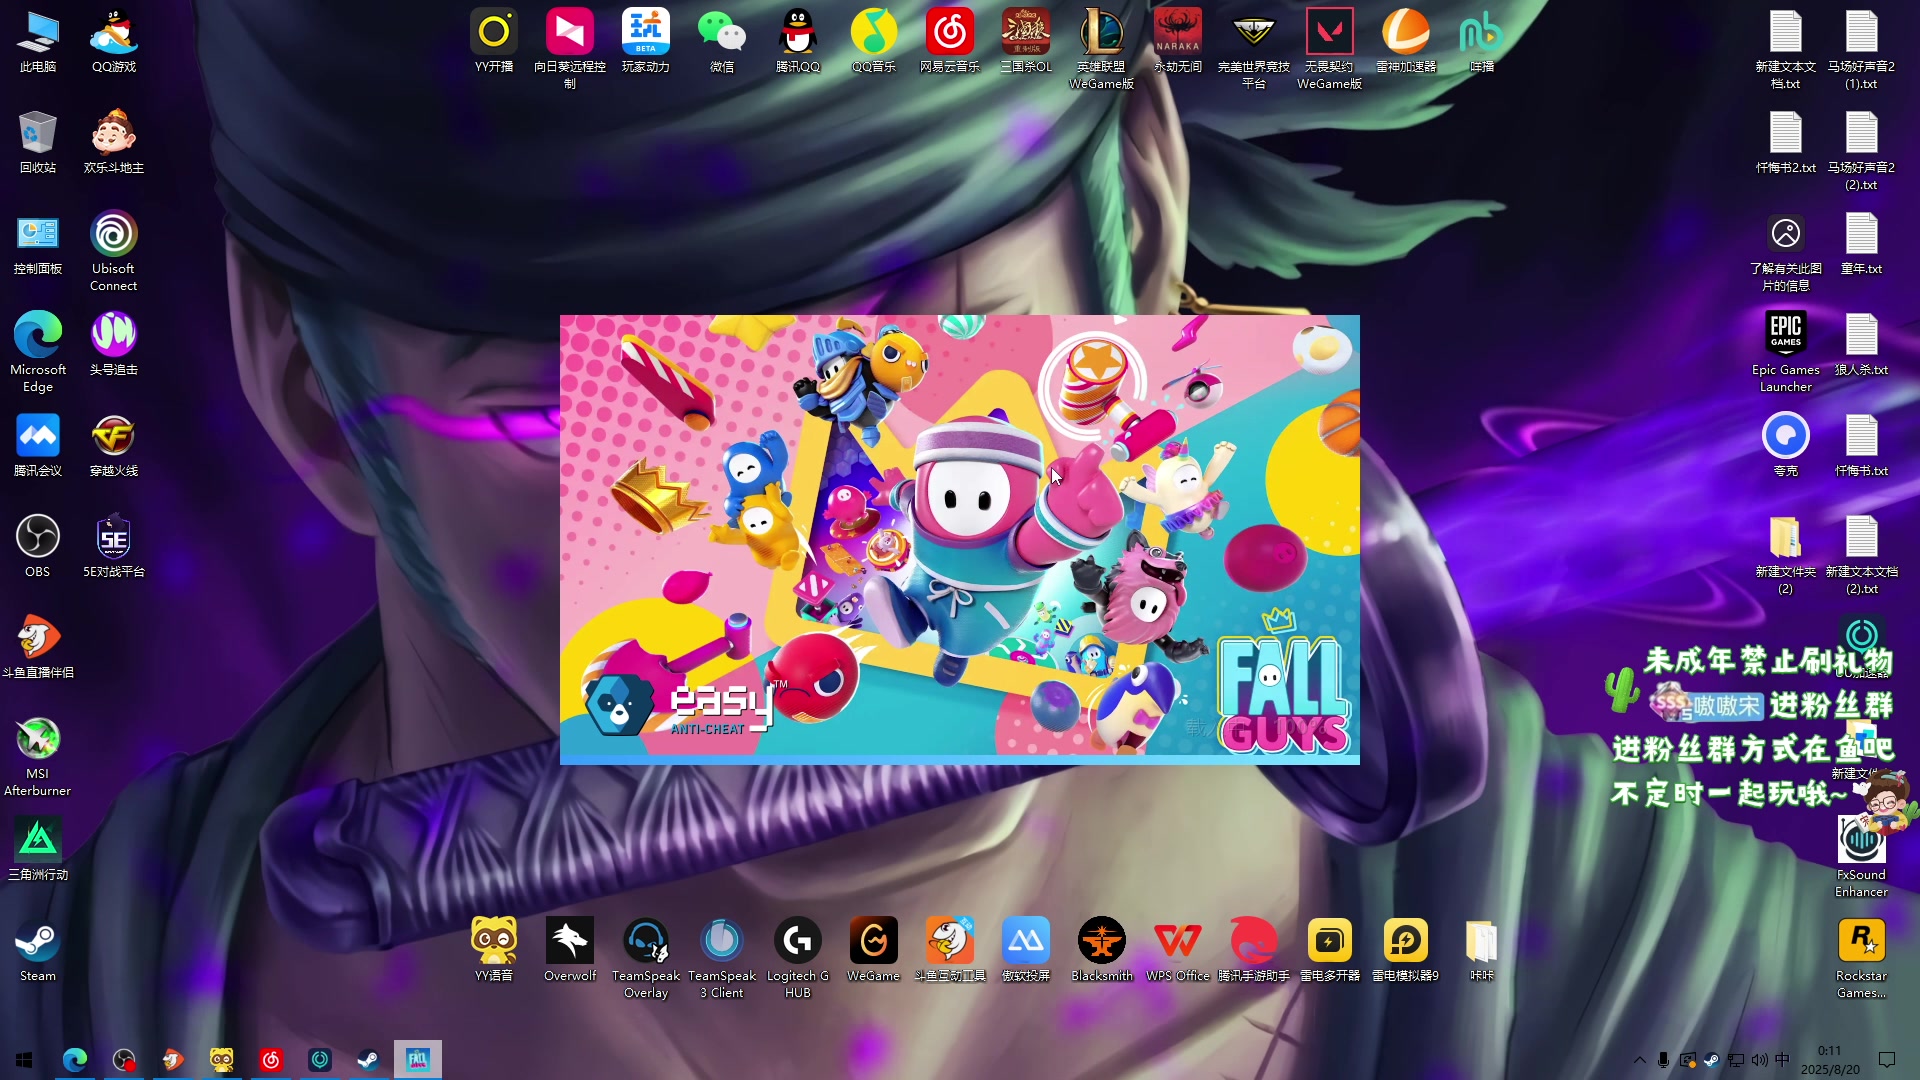
Task: Launch Rockstar Games Launcher shortcut
Action: point(1862,959)
